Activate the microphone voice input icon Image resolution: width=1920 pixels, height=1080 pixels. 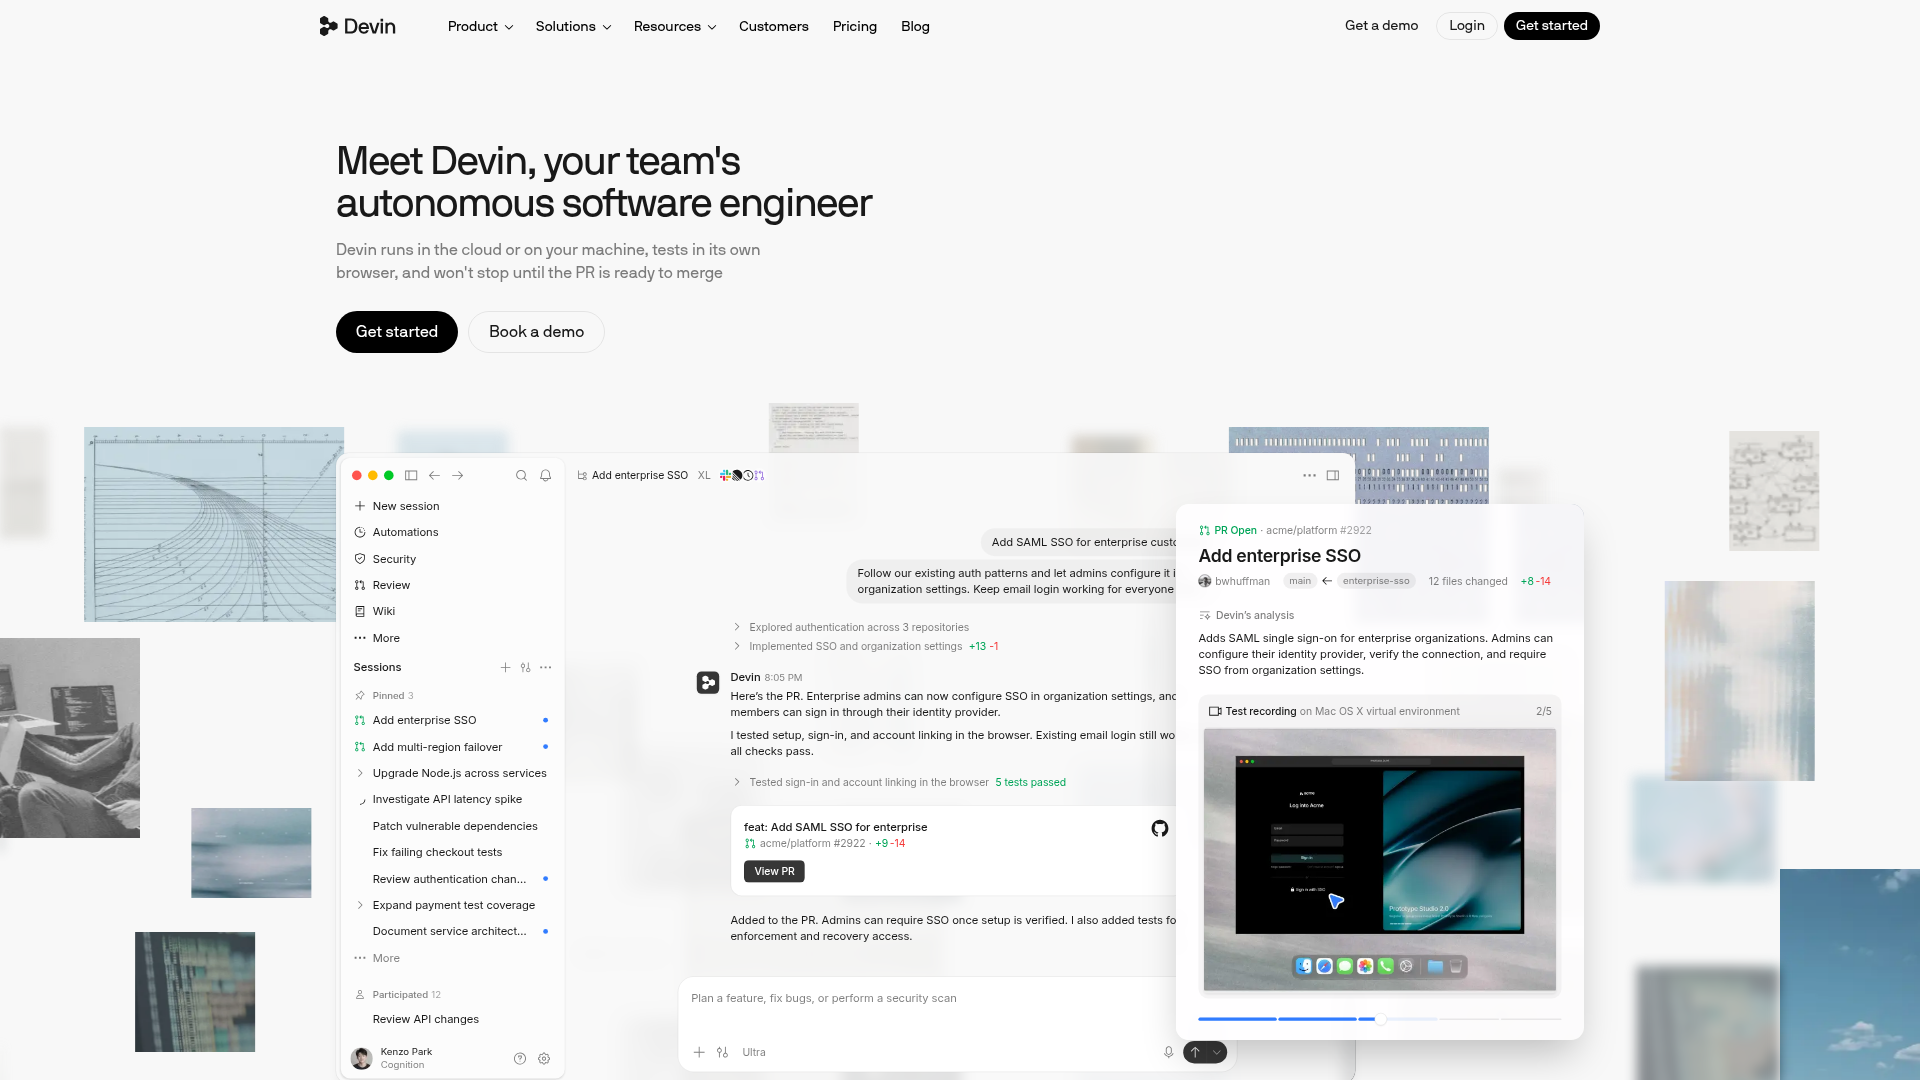[x=1168, y=1053]
